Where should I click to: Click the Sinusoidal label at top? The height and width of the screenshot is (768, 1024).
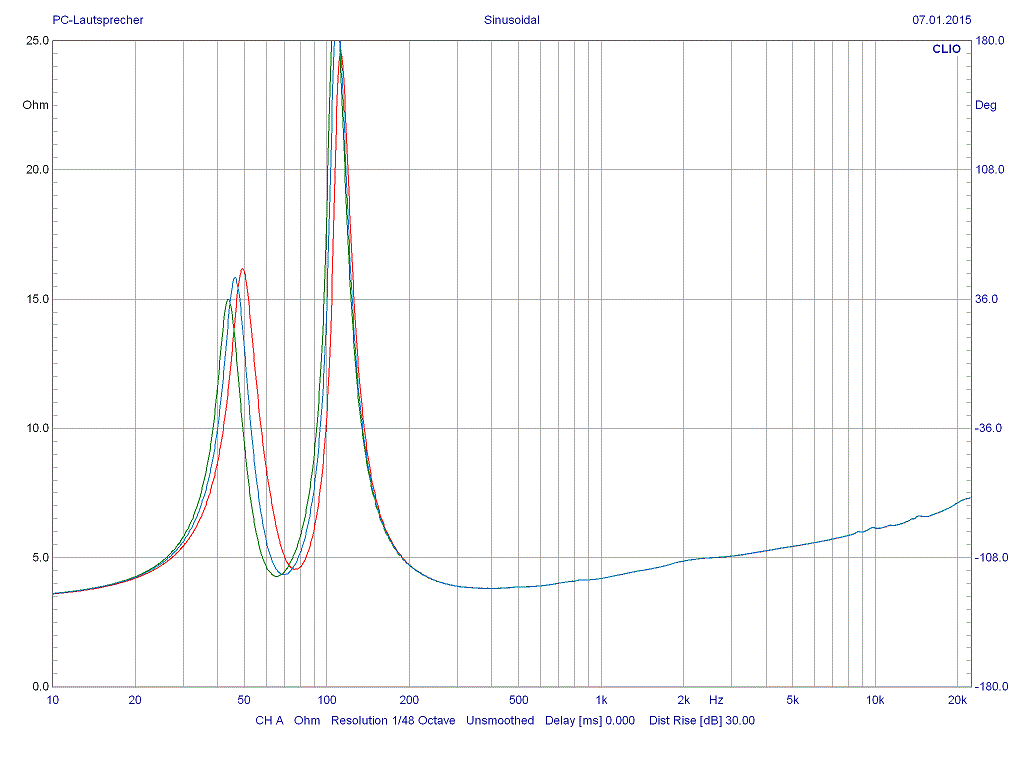tap(511, 19)
